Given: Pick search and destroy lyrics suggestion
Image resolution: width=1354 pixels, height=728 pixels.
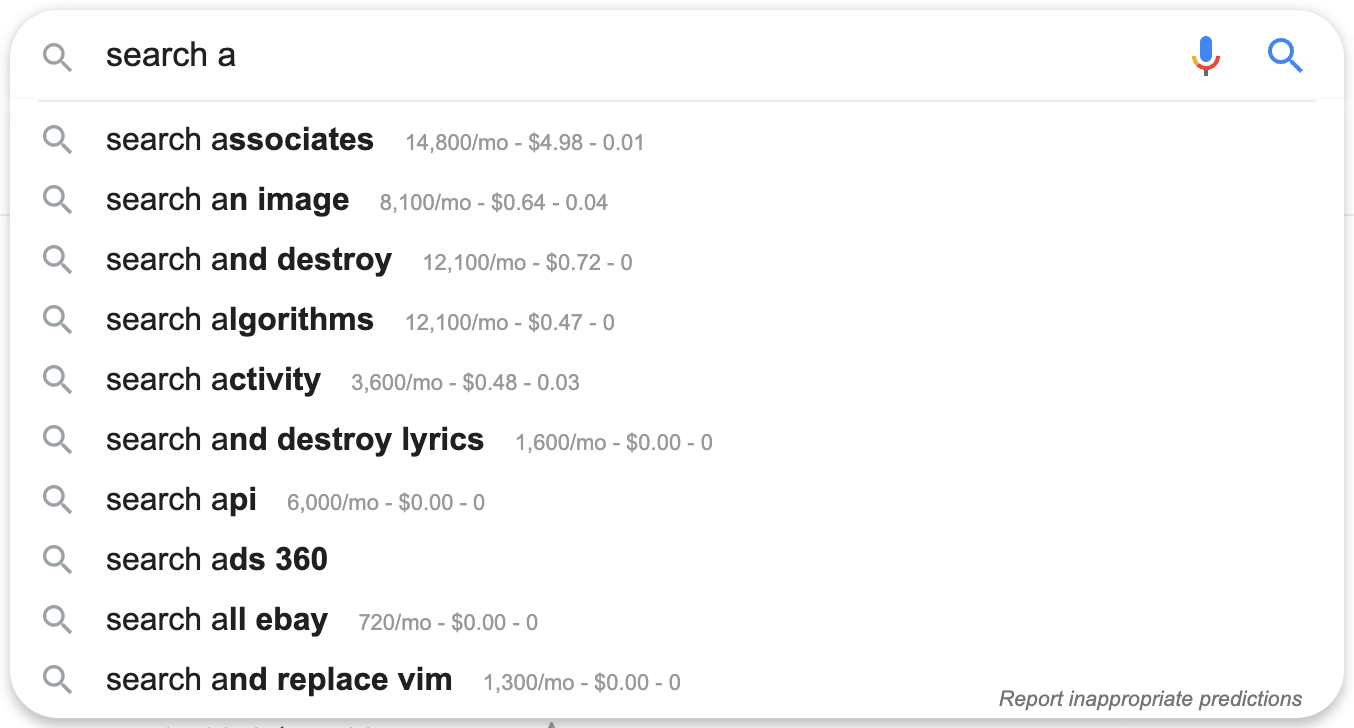Looking at the screenshot, I should [x=677, y=440].
